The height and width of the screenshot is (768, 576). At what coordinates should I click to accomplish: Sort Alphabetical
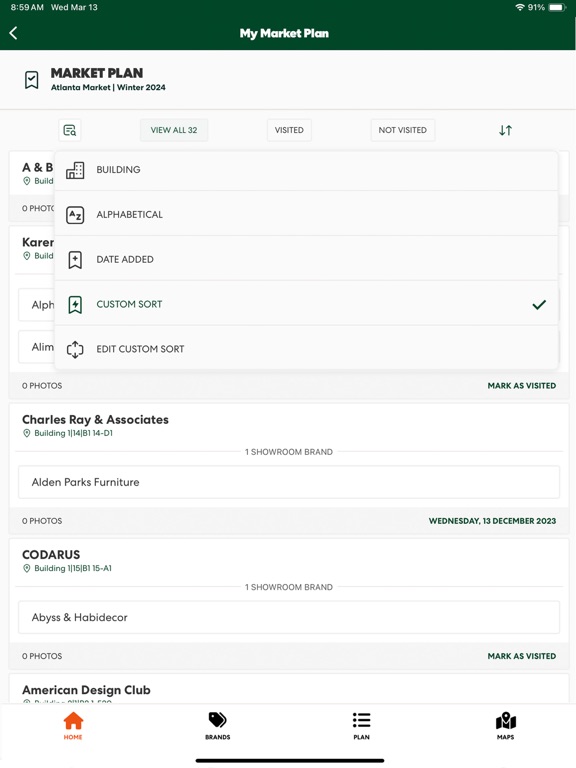(x=306, y=215)
